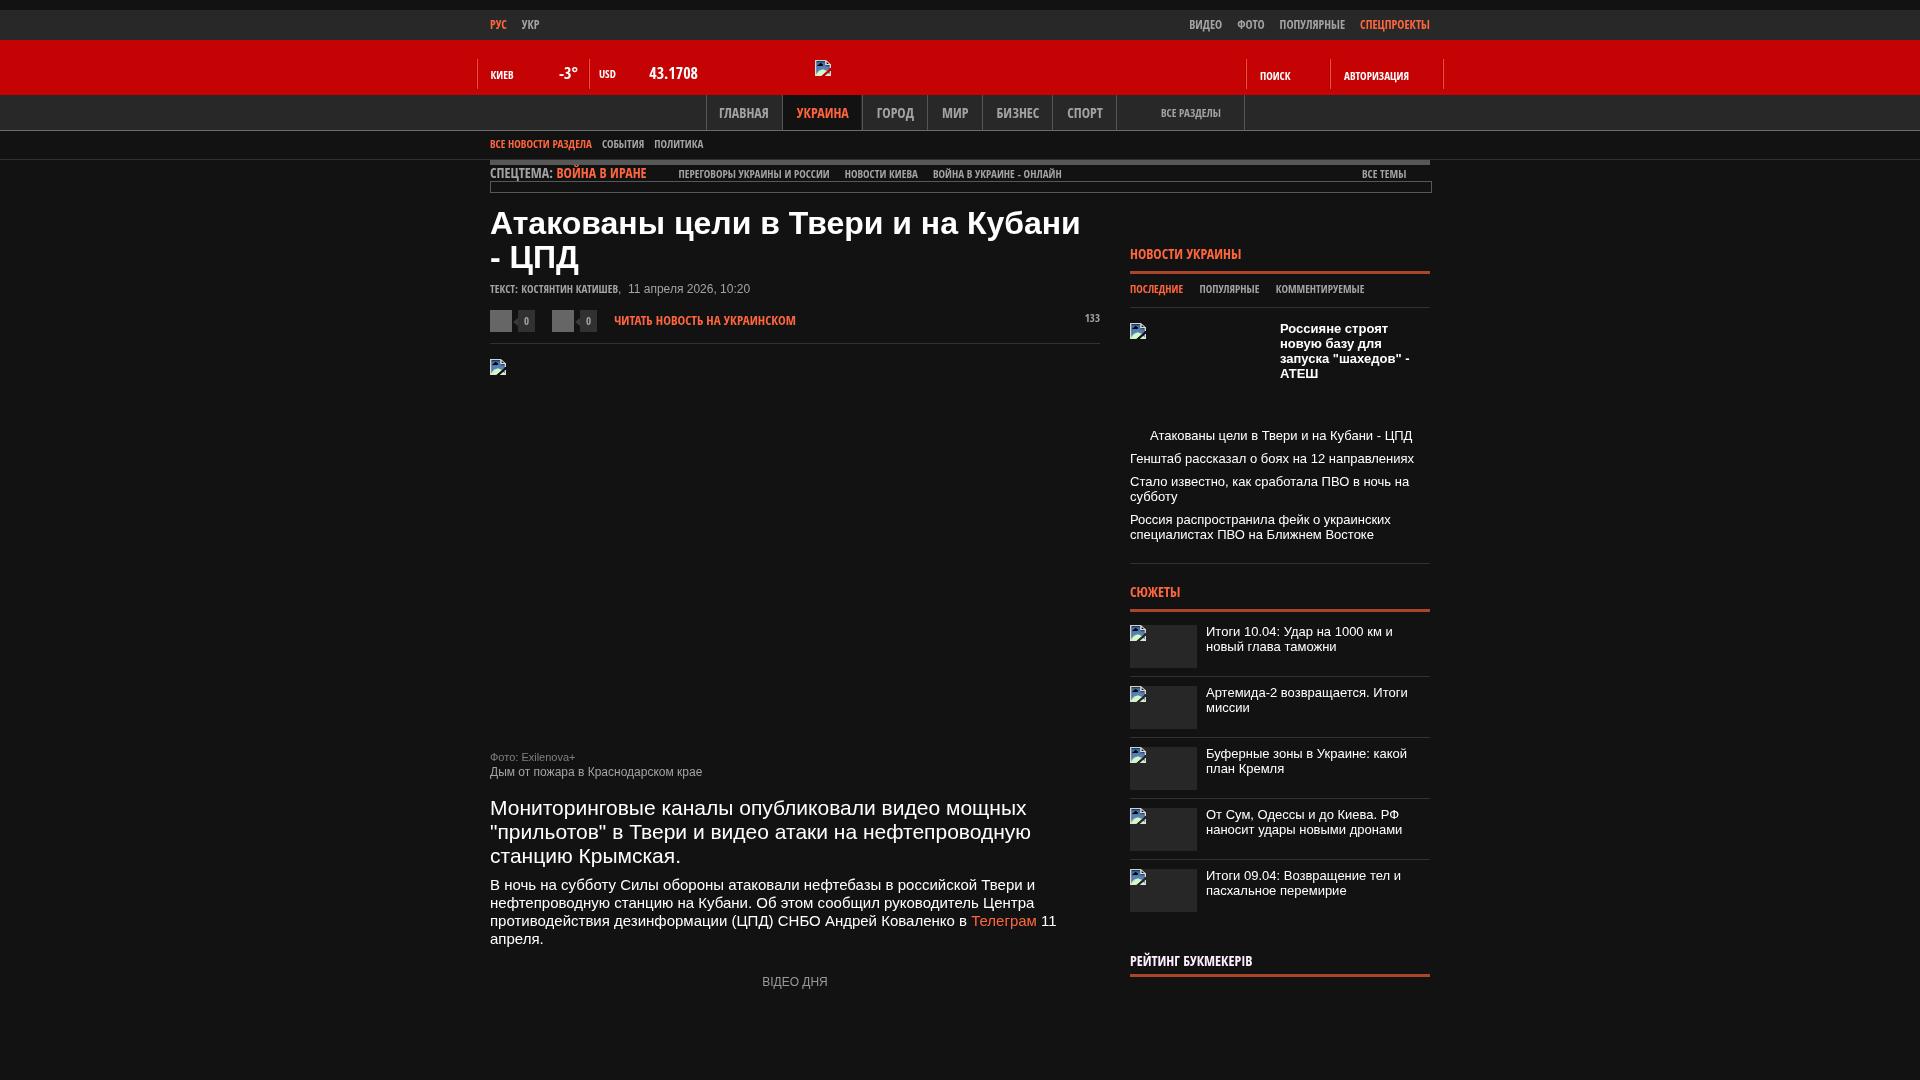The width and height of the screenshot is (1920, 1080).
Task: Open thumbnail for Артемида-2 story
Action: [x=1163, y=707]
